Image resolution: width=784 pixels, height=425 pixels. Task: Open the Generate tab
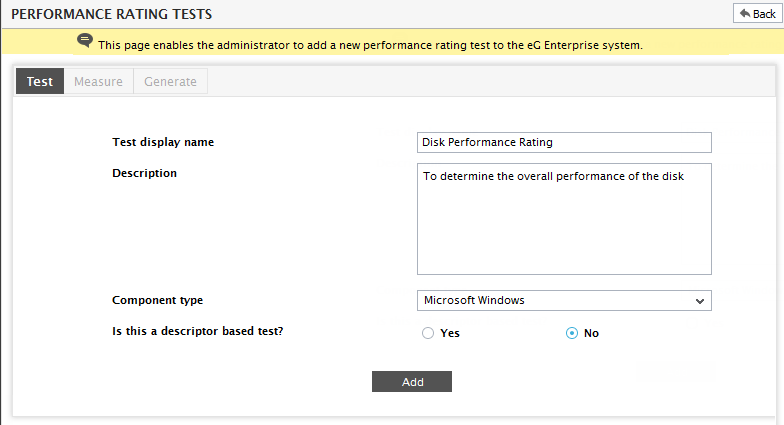click(x=170, y=81)
